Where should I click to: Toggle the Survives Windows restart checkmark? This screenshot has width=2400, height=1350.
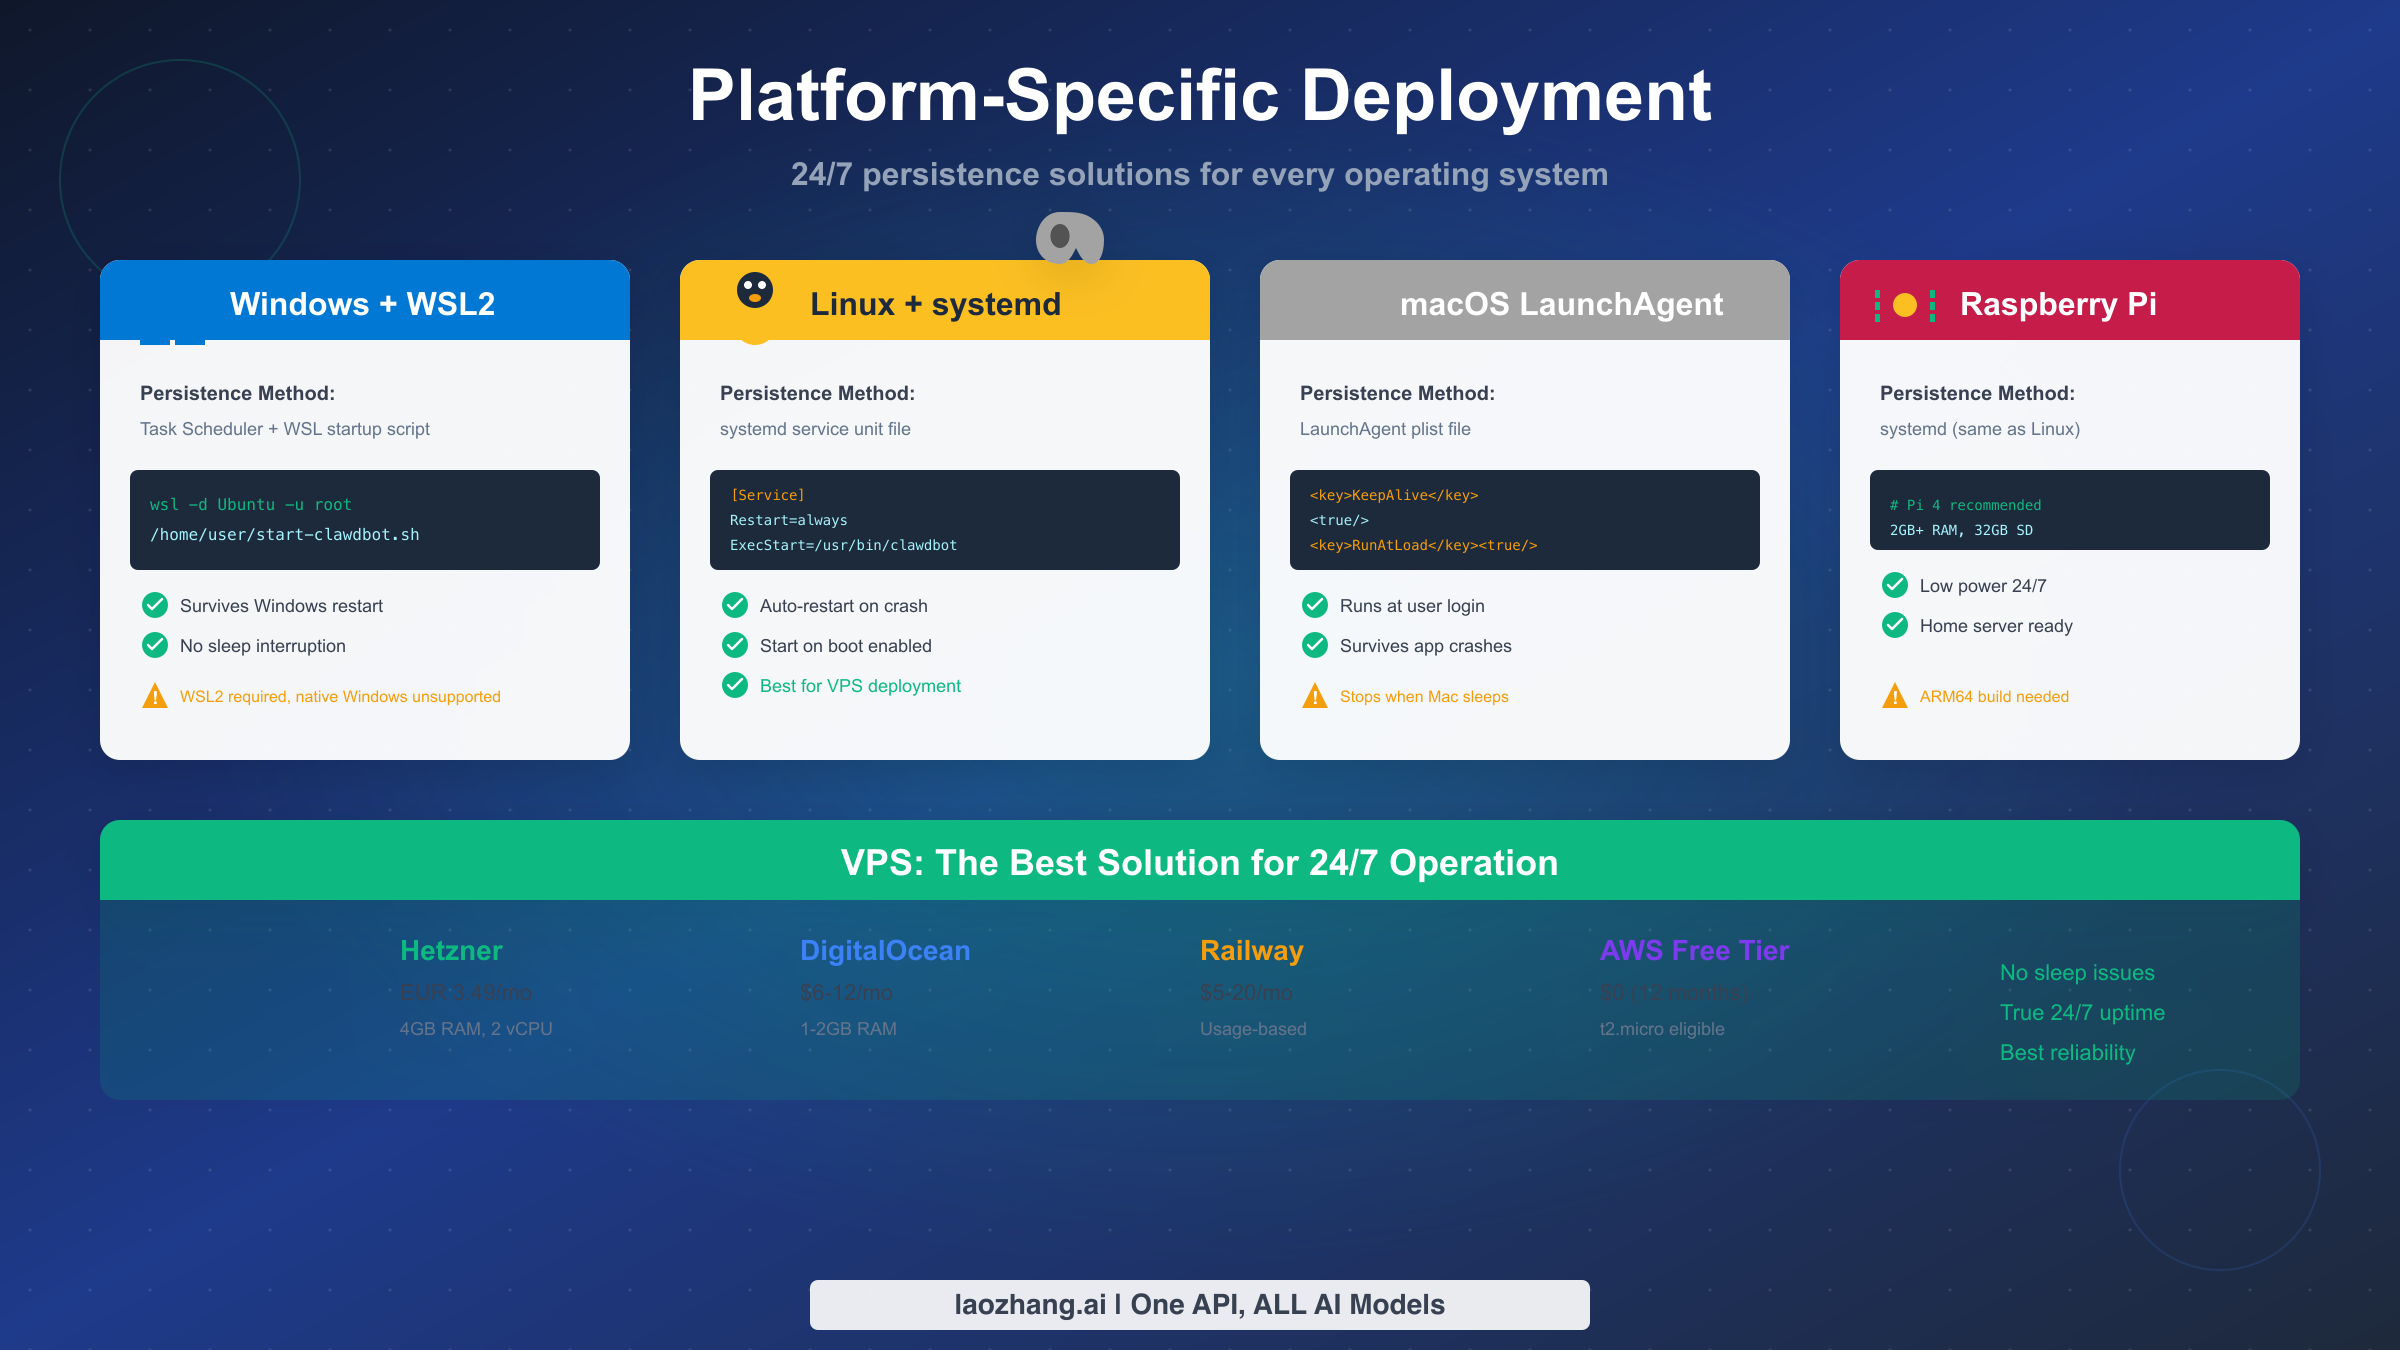155,605
